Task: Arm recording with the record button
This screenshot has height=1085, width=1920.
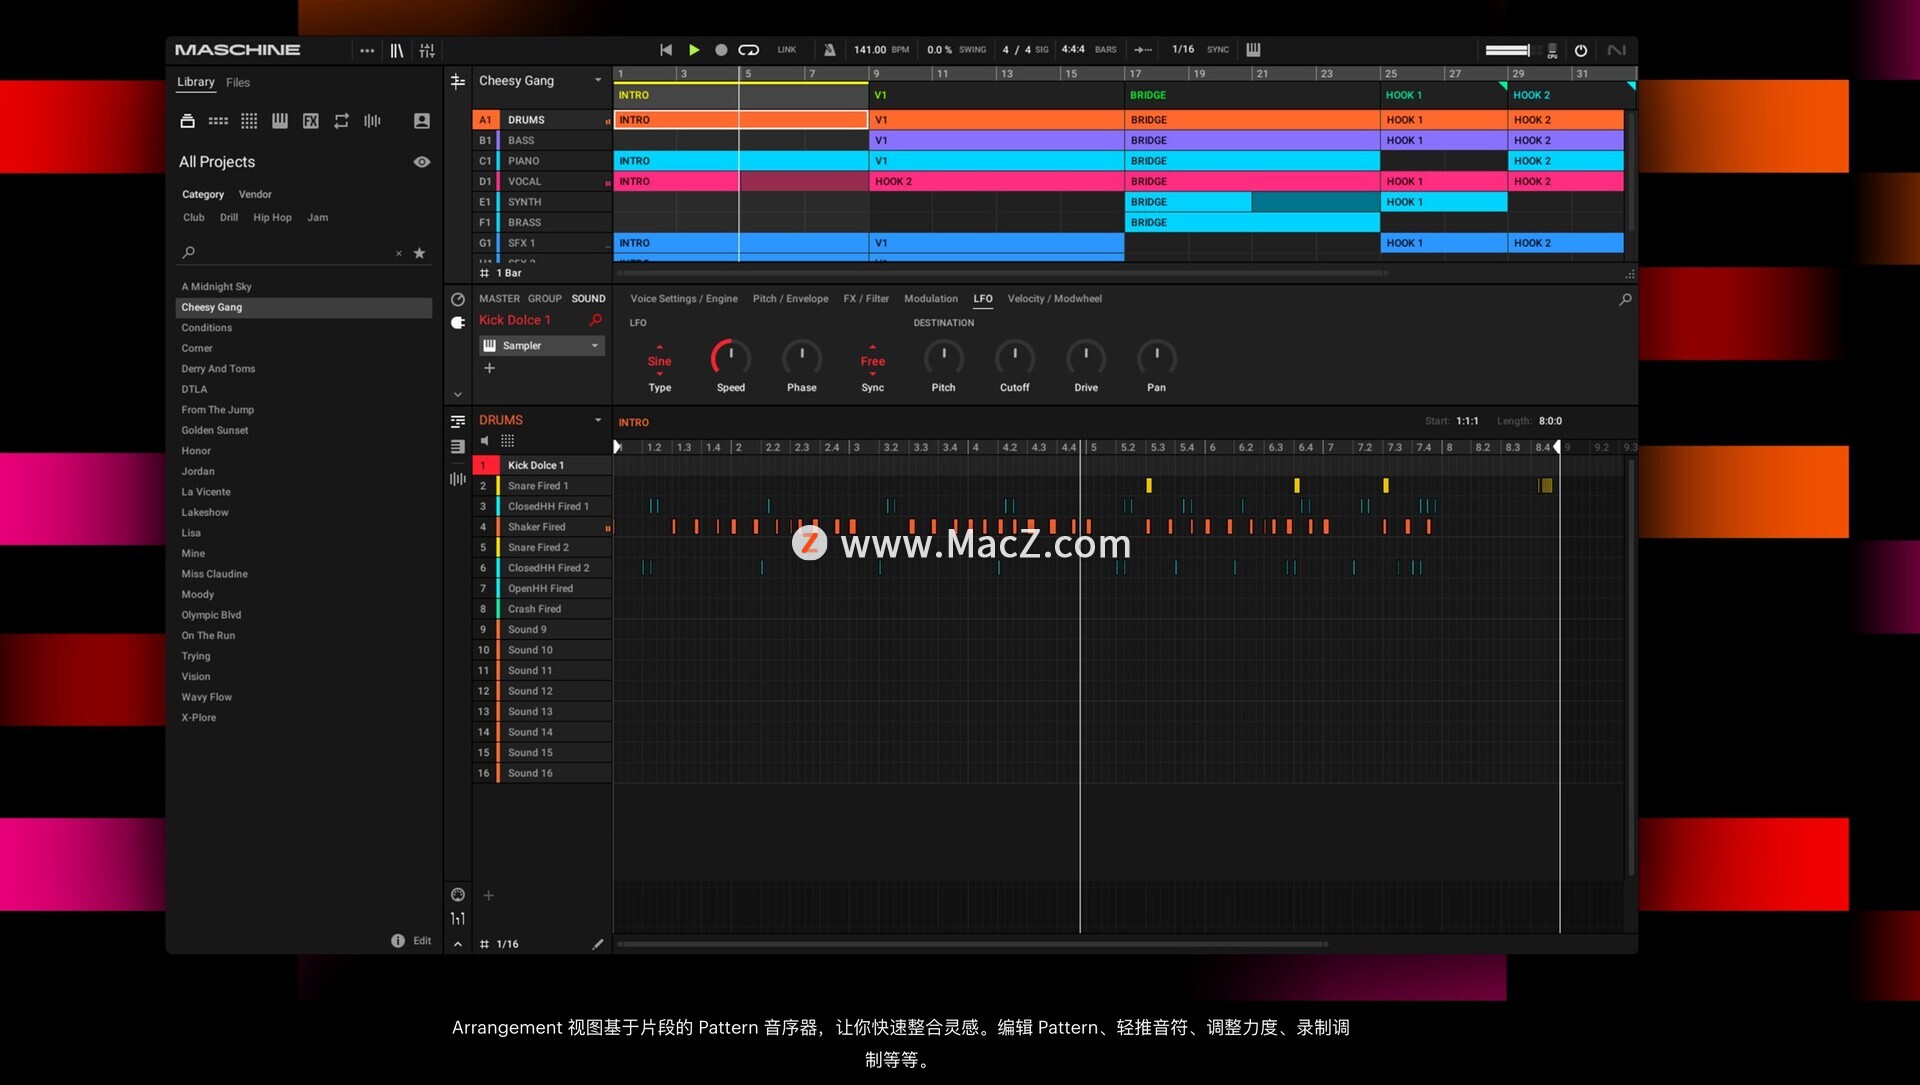Action: tap(721, 50)
